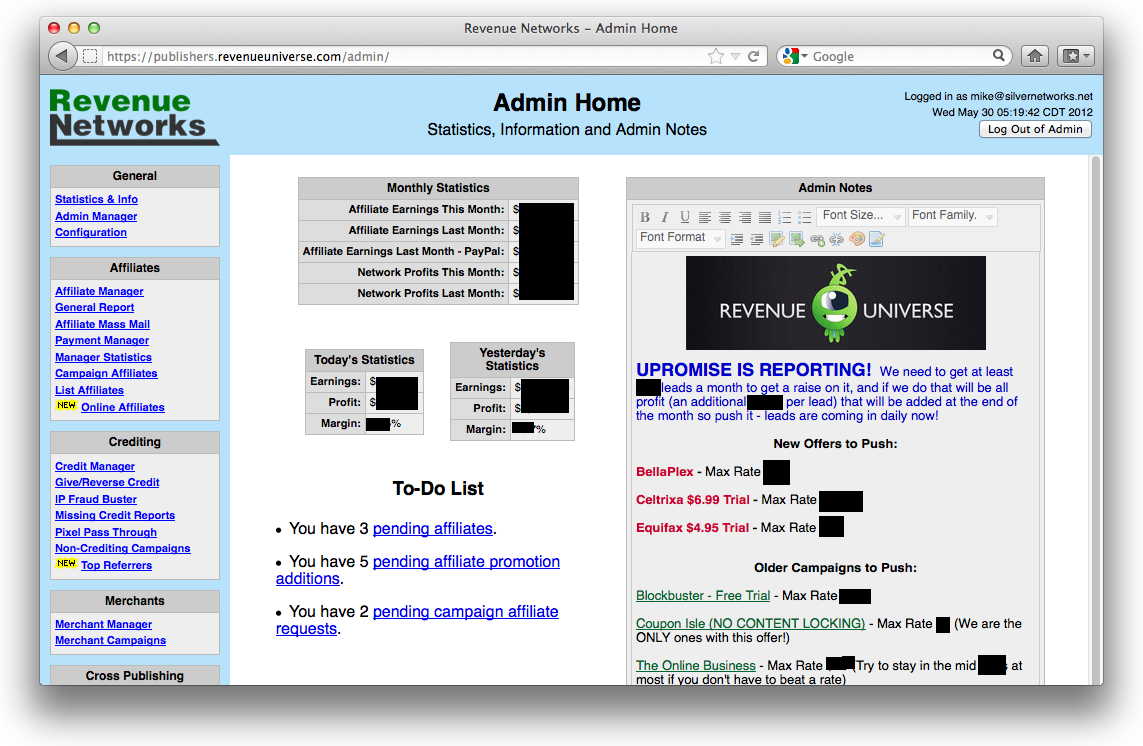The image size is (1143, 746).
Task: Open Credit Manager in sidebar
Action: click(x=95, y=466)
